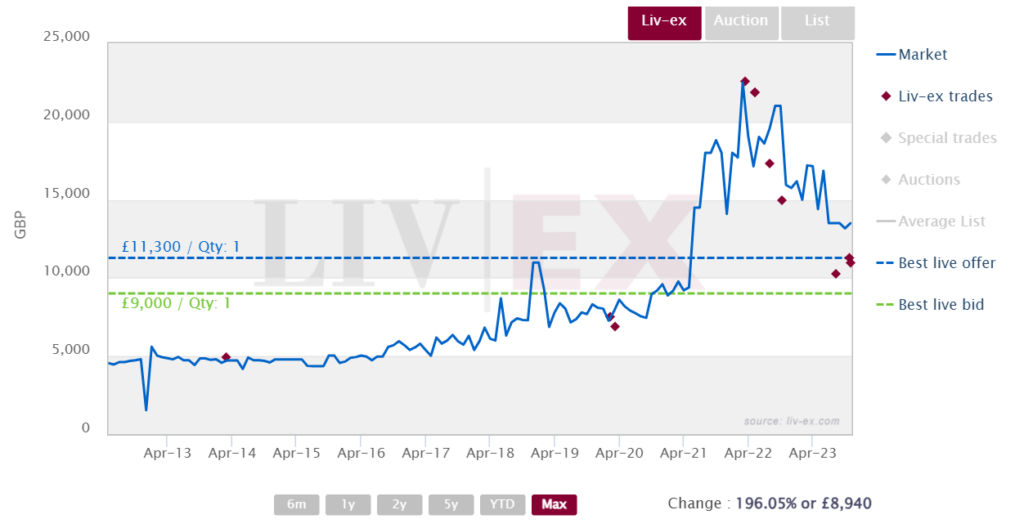Image resolution: width=1024 pixels, height=528 pixels.
Task: Hide Best live bid dashed line
Action: [x=930, y=305]
